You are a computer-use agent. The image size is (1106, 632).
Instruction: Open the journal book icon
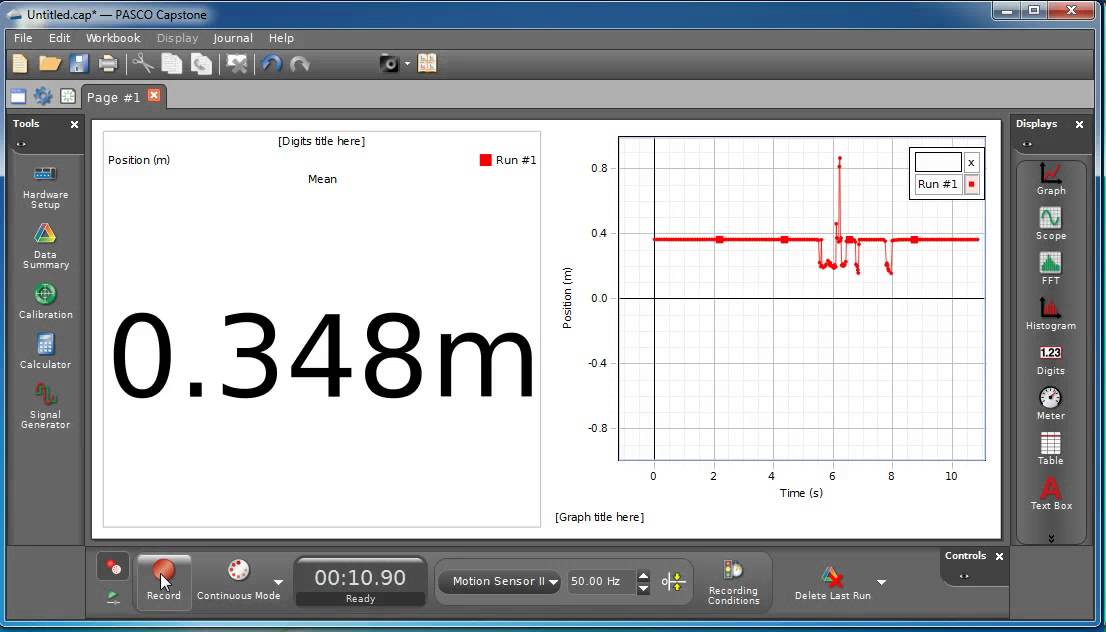[x=427, y=63]
